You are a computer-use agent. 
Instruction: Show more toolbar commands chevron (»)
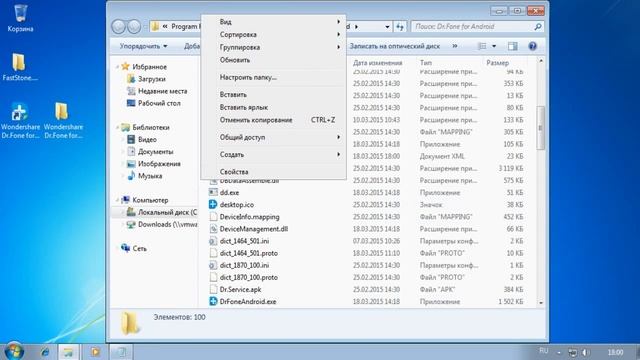pyautogui.click(x=455, y=46)
